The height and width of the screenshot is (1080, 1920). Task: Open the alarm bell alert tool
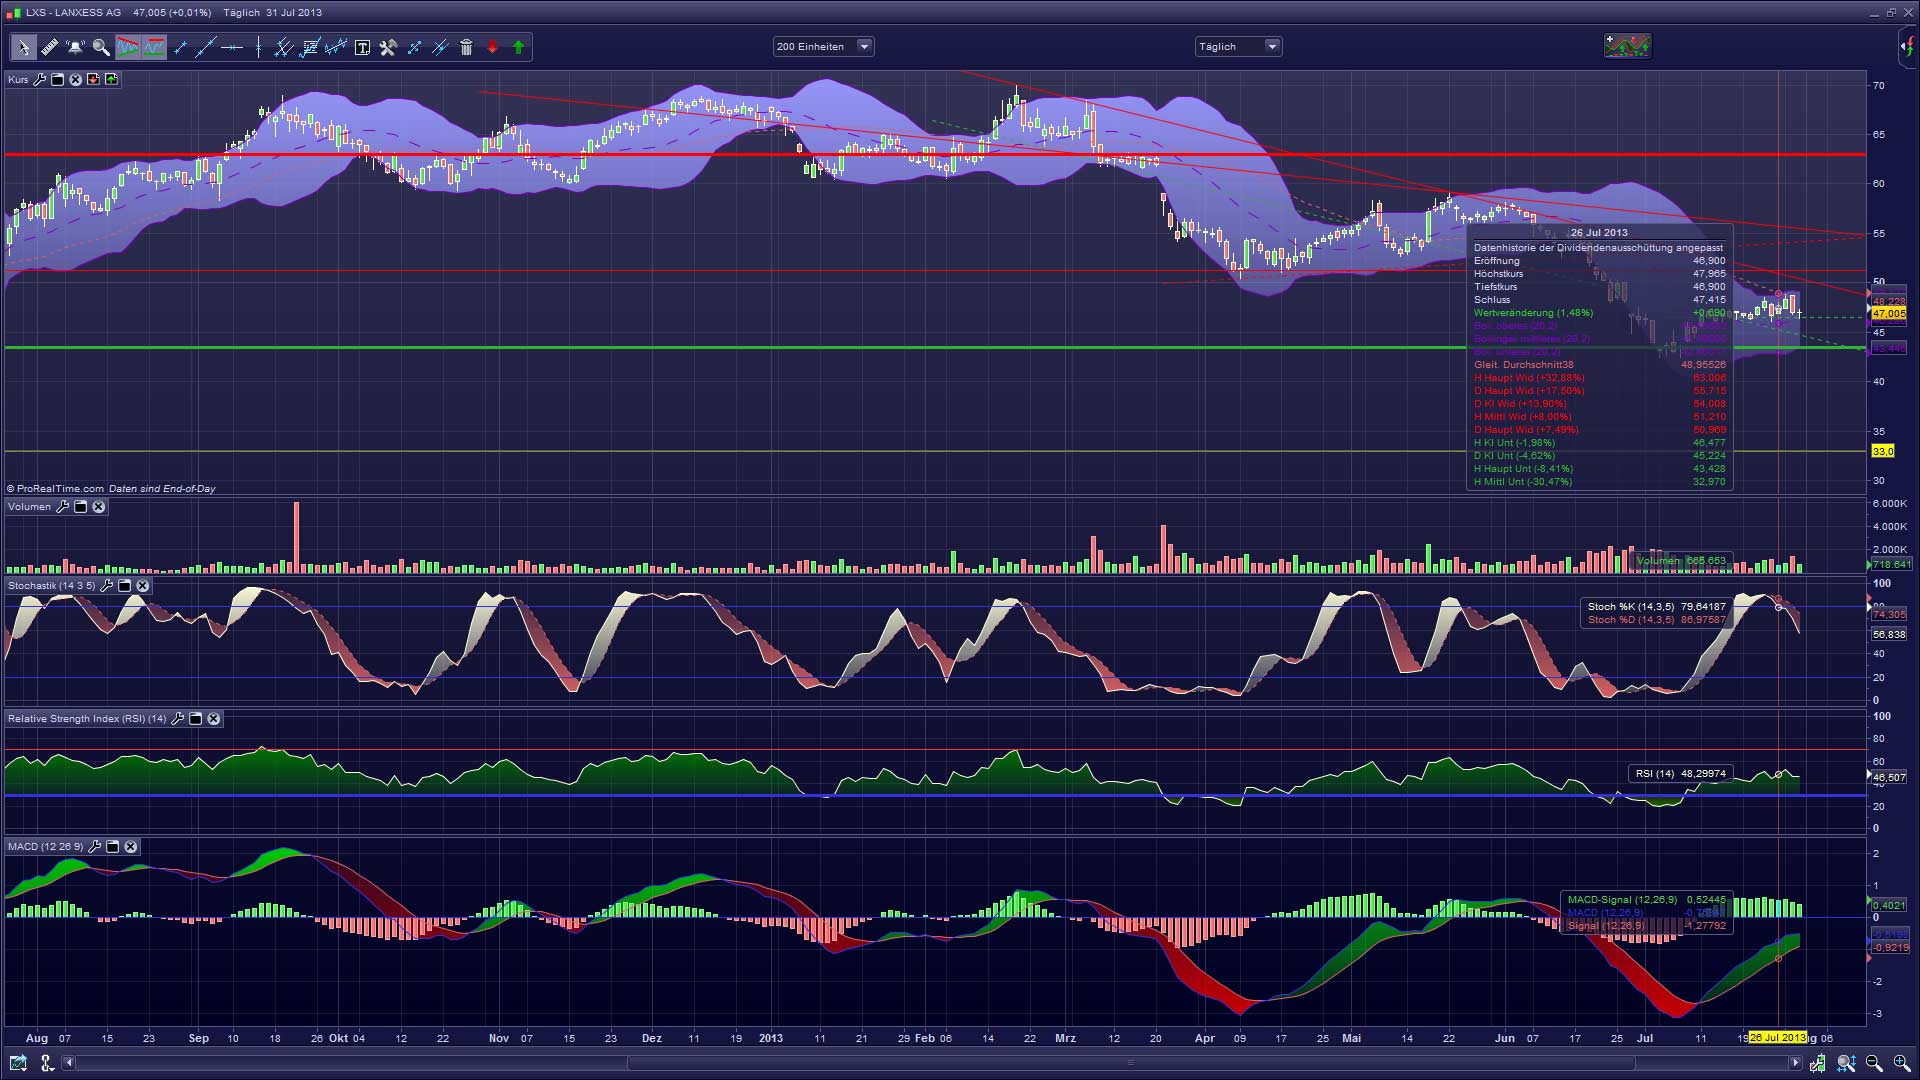(75, 47)
